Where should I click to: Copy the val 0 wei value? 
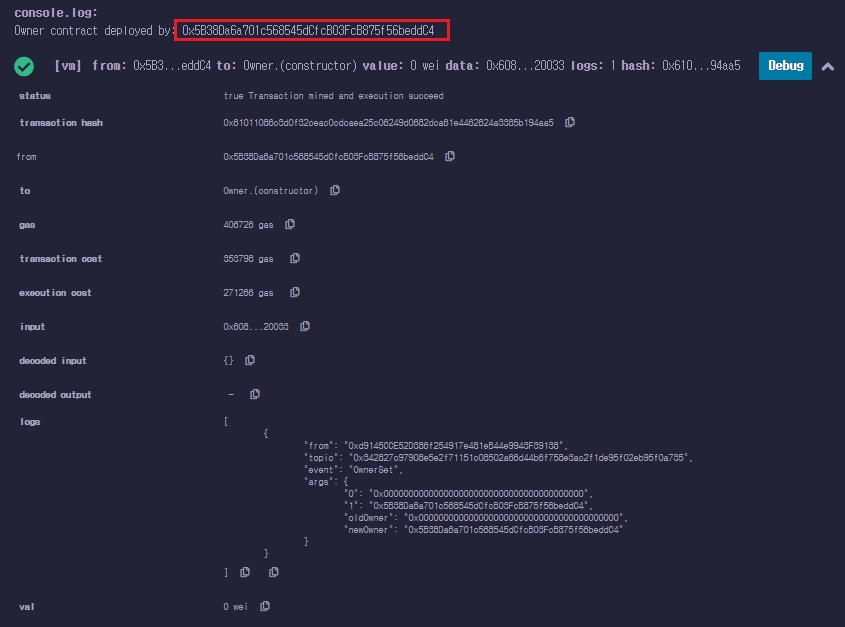click(265, 606)
